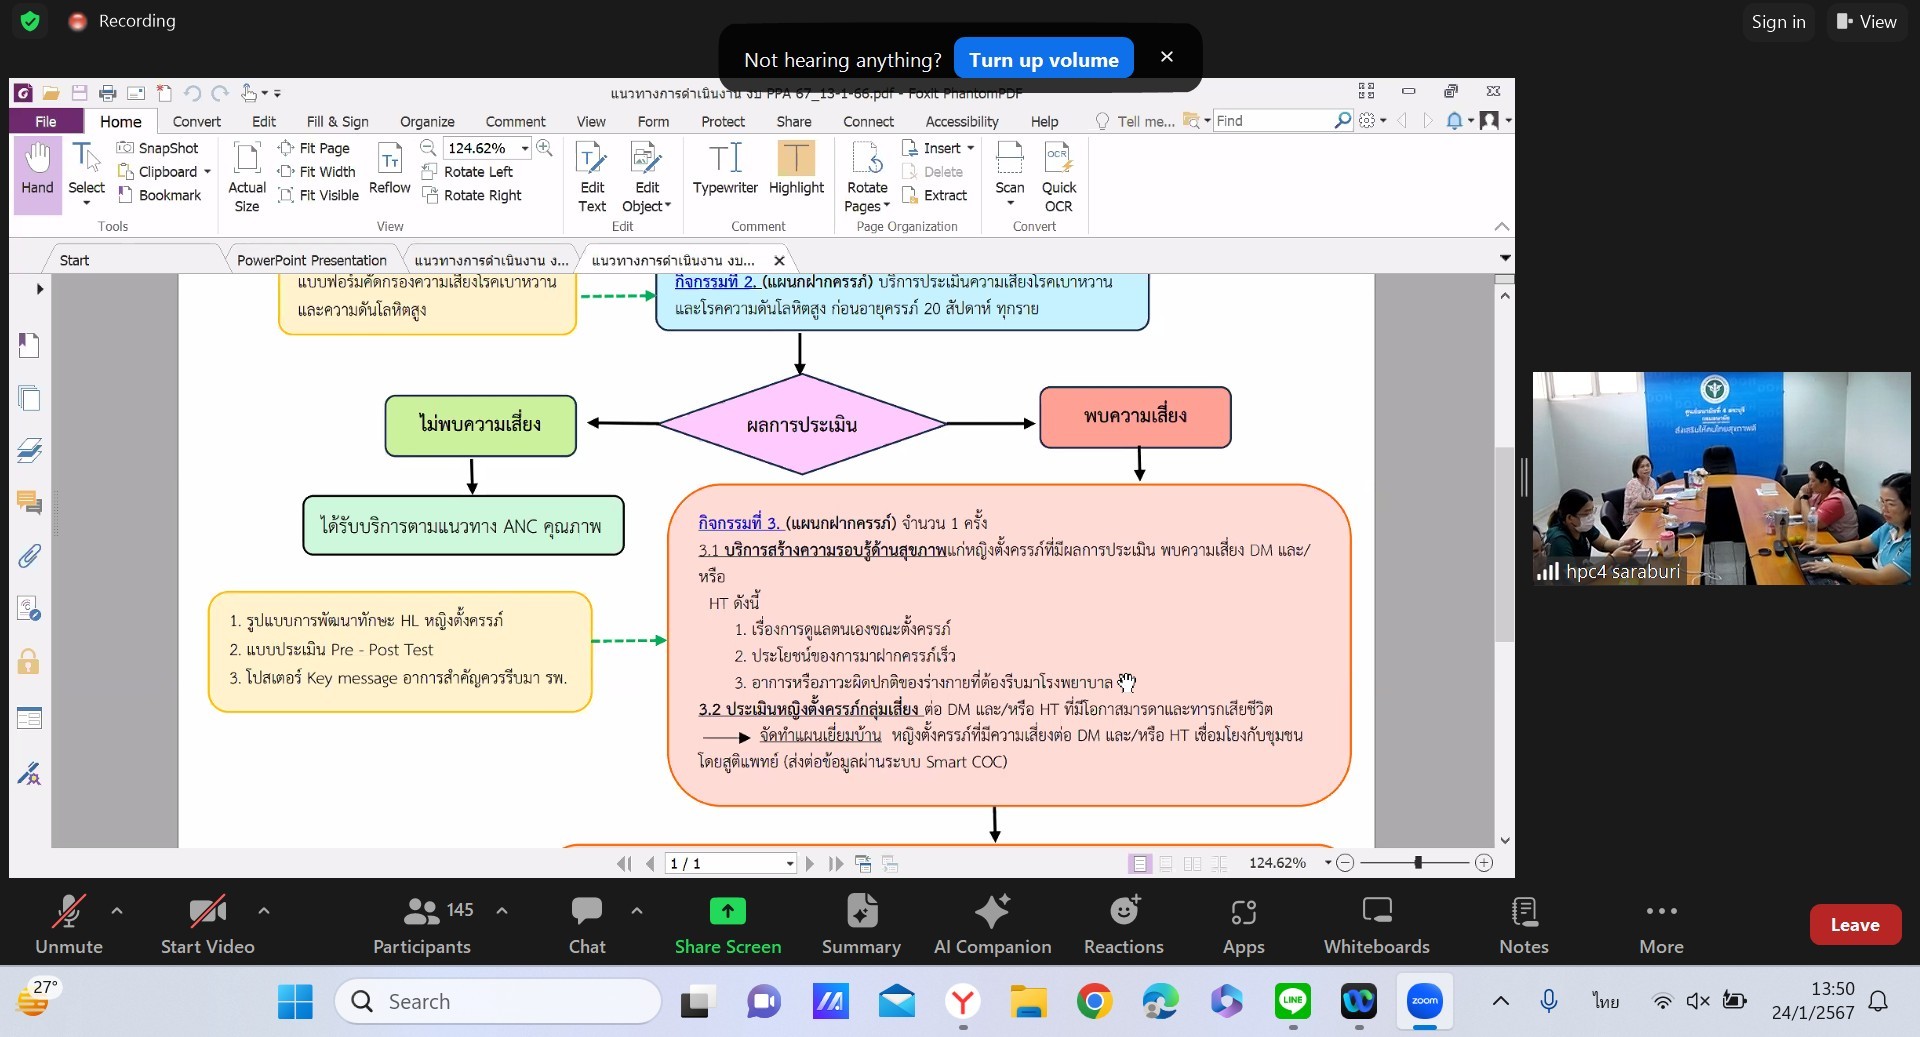Unmute the microphone in Zoom
1920x1037 pixels.
pyautogui.click(x=68, y=925)
